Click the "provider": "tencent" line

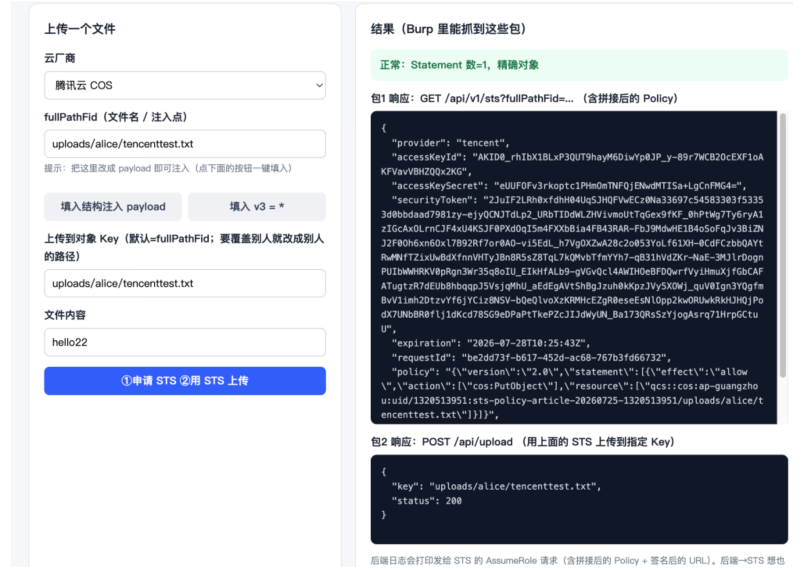coord(451,143)
